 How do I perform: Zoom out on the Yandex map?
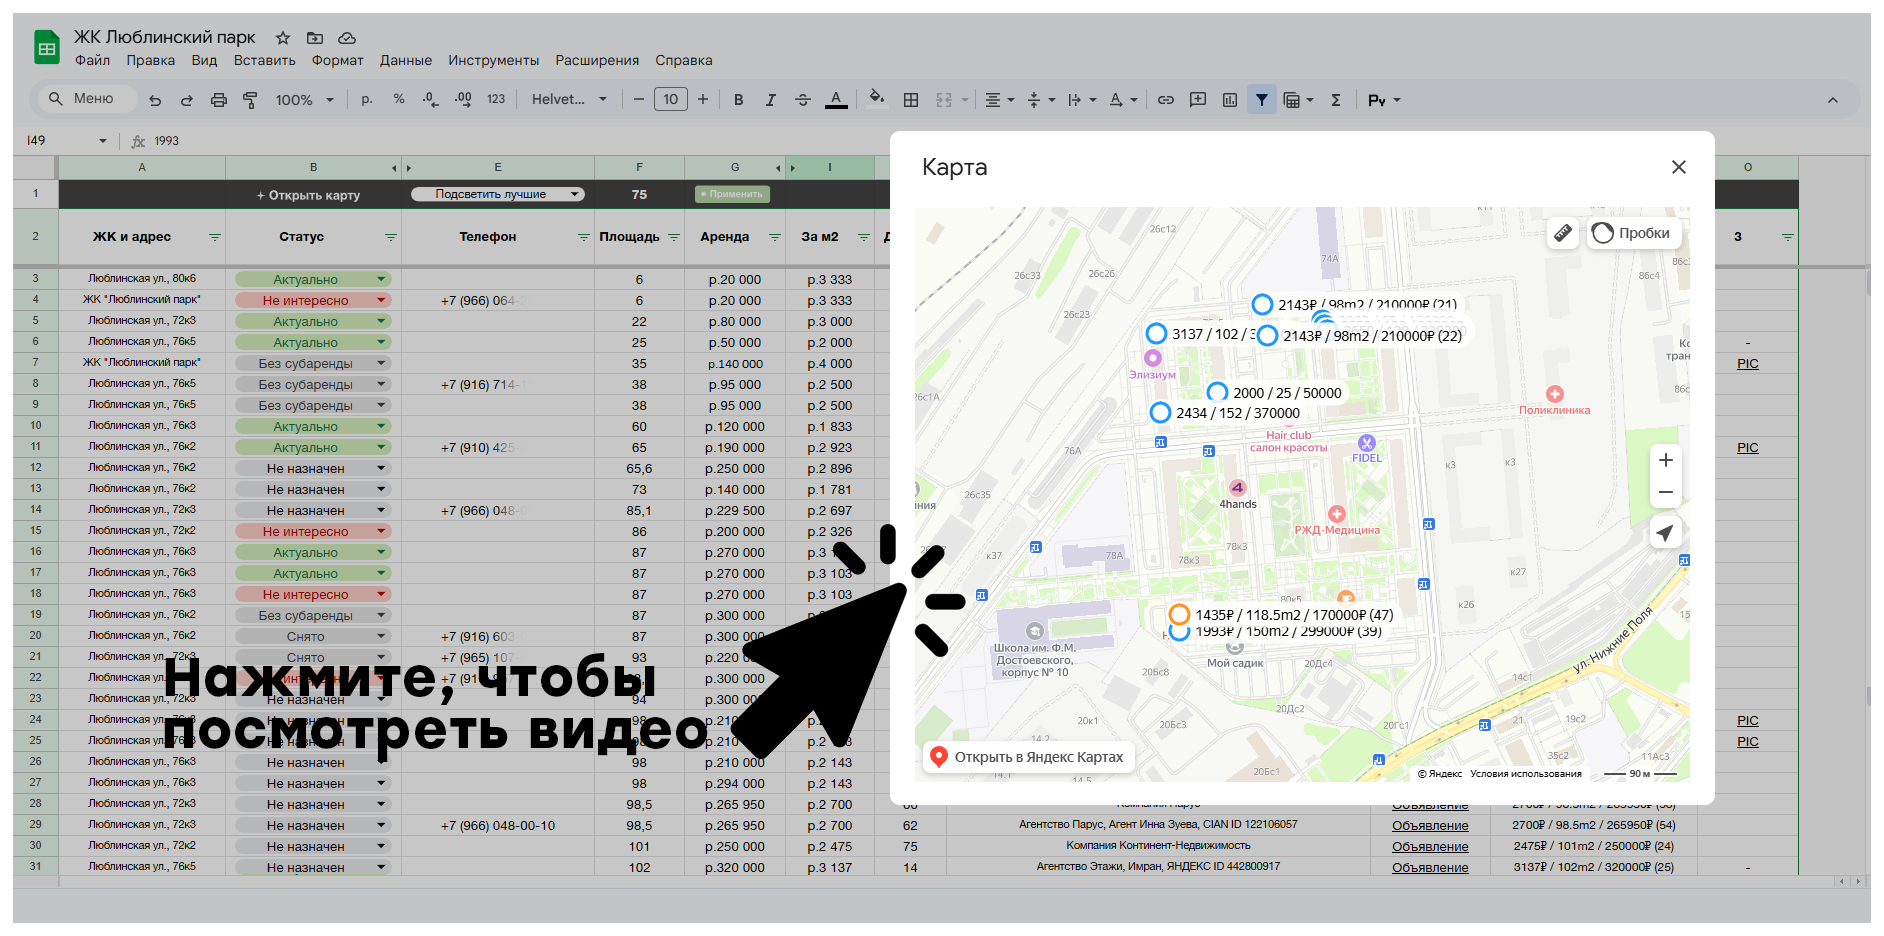click(x=1665, y=492)
